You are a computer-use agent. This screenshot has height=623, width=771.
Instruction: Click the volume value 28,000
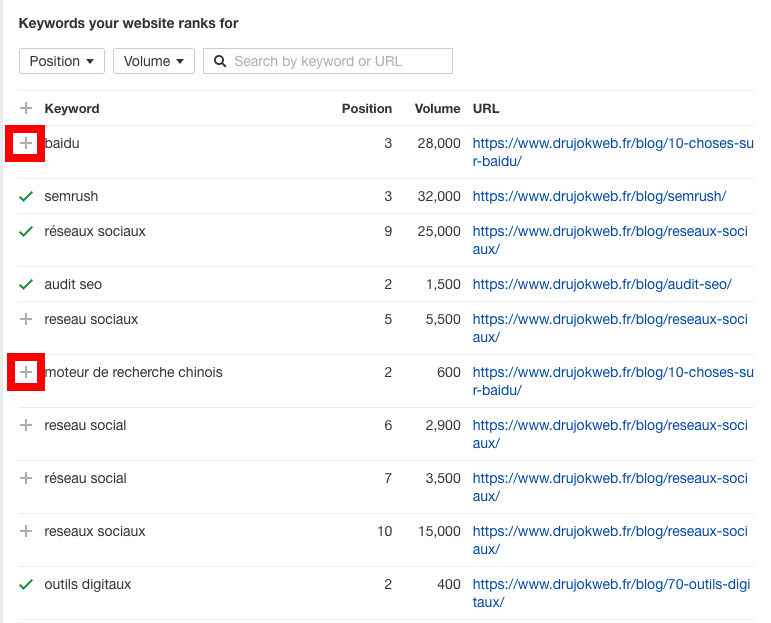tap(439, 143)
